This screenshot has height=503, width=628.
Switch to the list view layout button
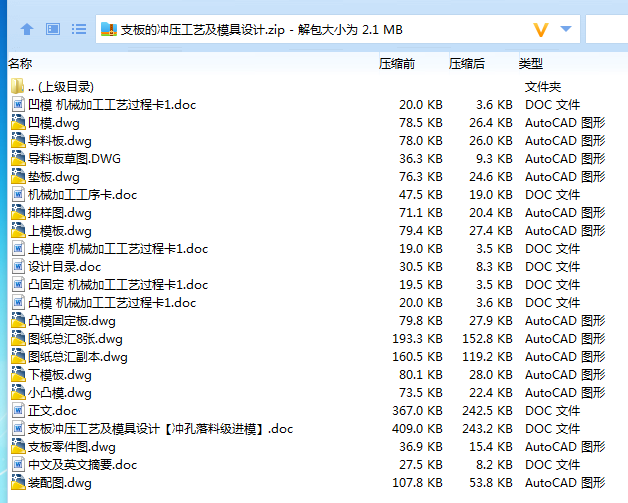pos(79,29)
